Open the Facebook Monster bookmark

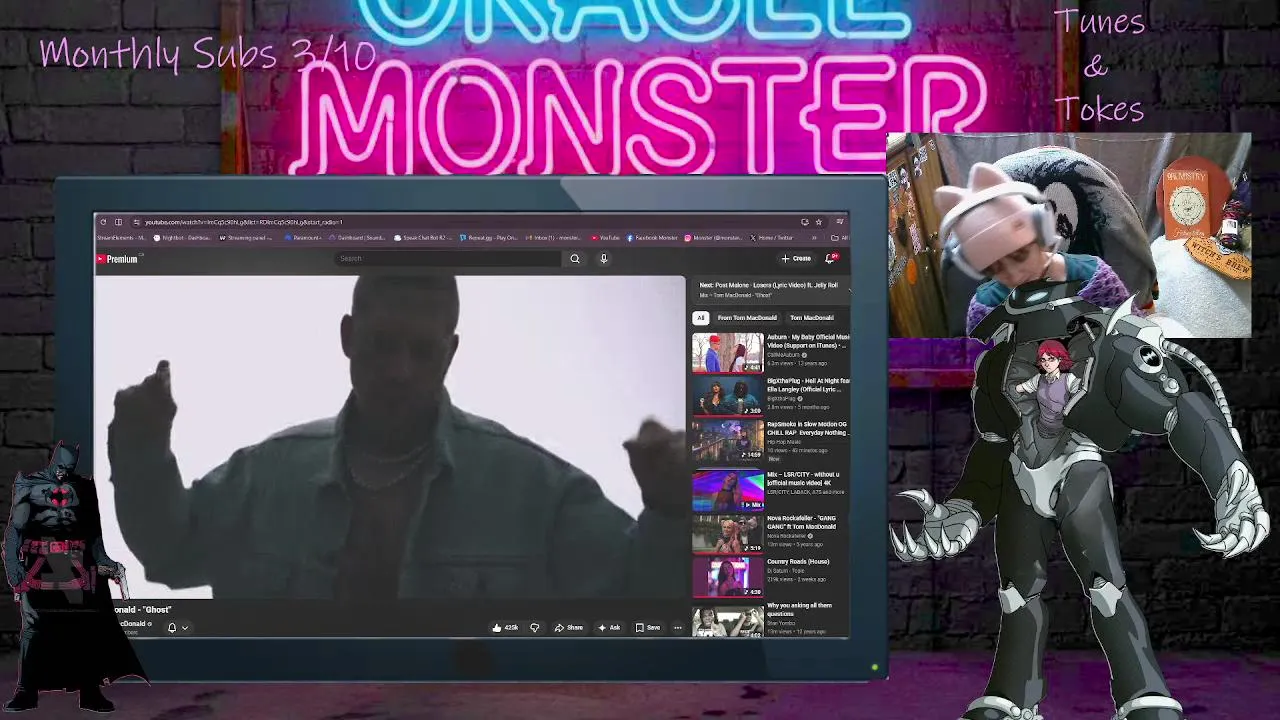(653, 238)
